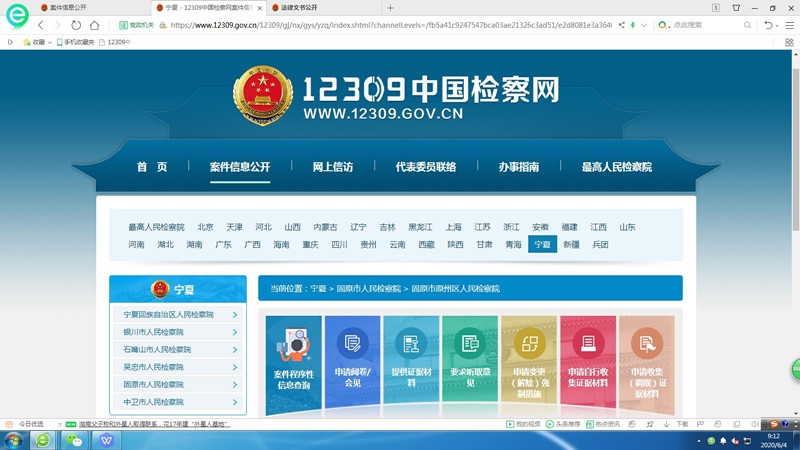Select the 北京 province link

click(x=205, y=227)
